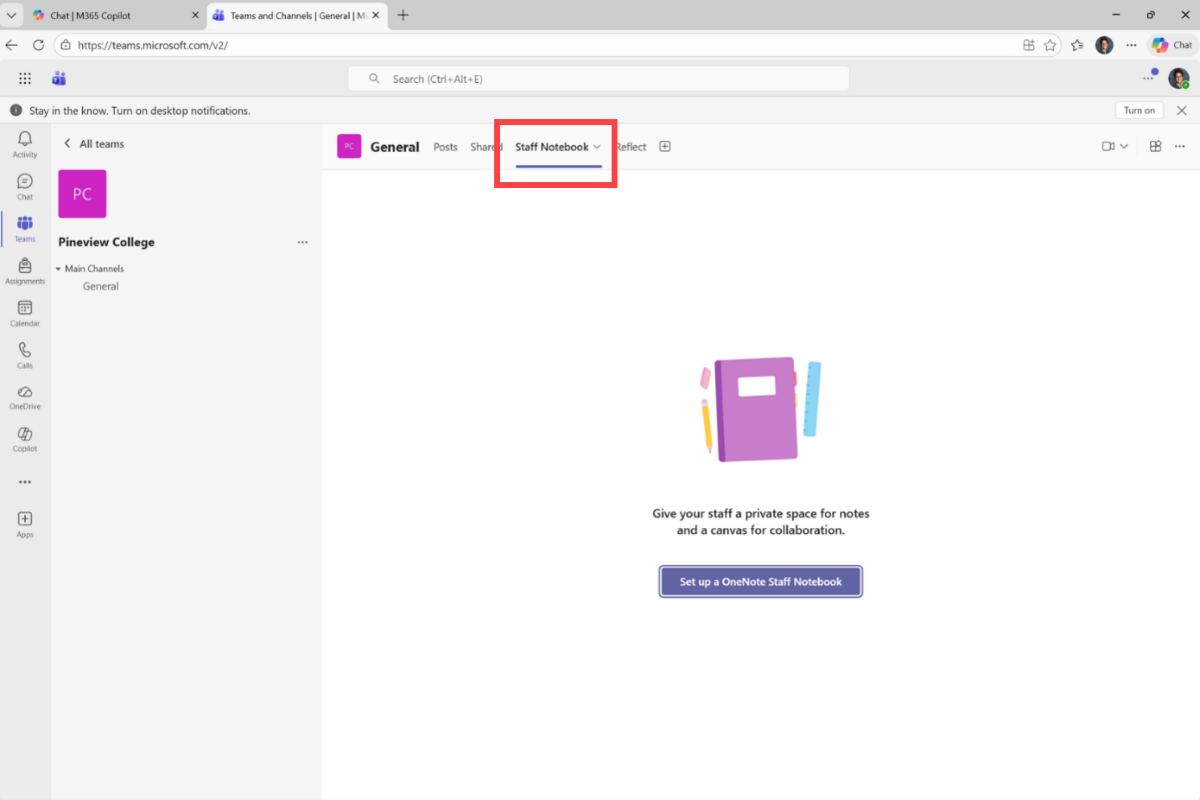Open Settings and more ellipsis in header

(x=1148, y=78)
